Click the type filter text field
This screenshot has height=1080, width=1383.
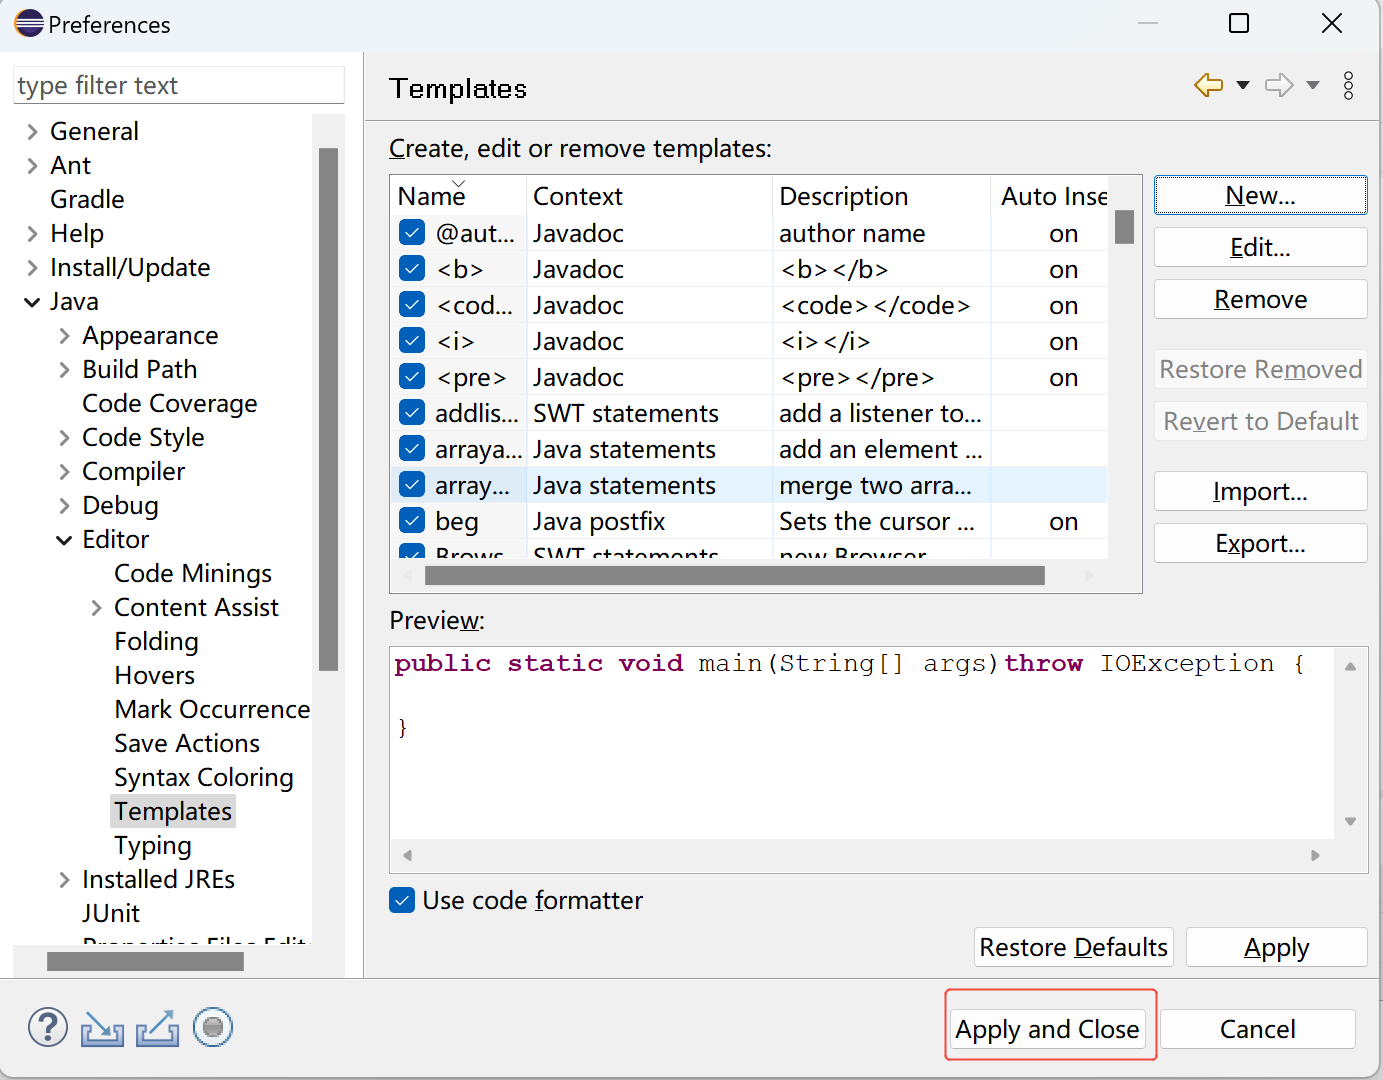click(179, 85)
